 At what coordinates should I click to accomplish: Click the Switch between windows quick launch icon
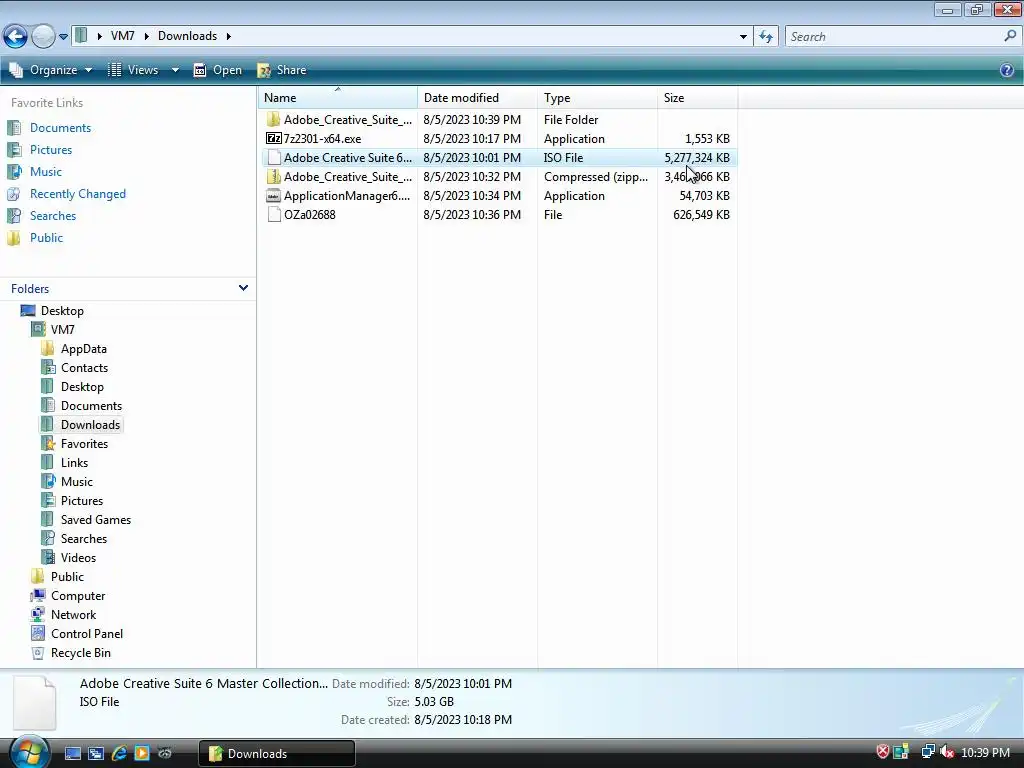point(96,753)
